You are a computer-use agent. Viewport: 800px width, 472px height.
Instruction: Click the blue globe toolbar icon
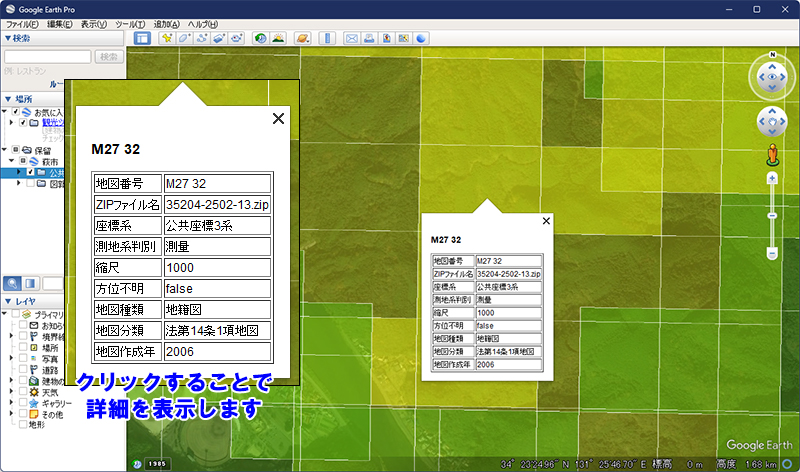[421, 38]
